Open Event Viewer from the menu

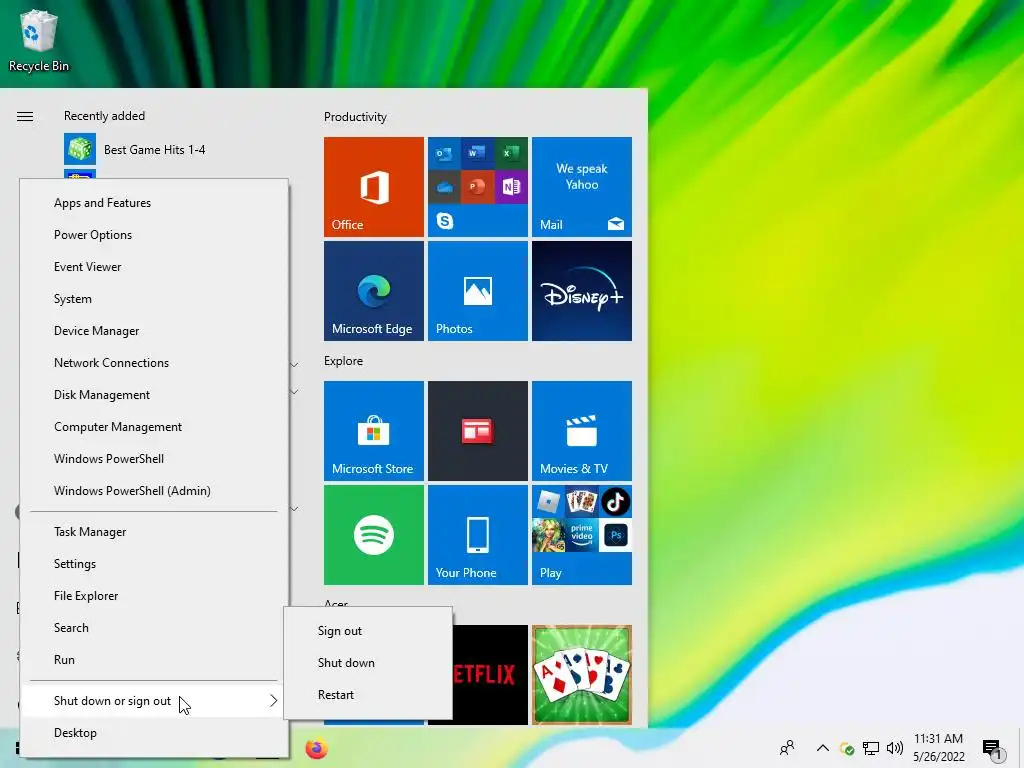[154, 267]
